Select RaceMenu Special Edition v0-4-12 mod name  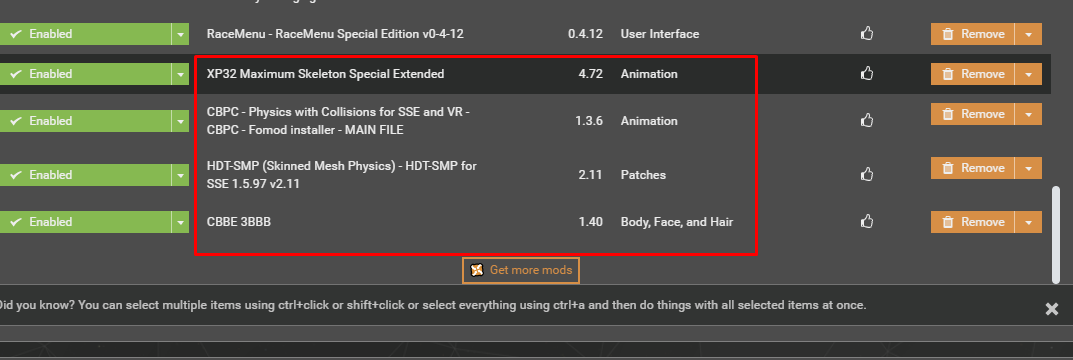tap(335, 34)
